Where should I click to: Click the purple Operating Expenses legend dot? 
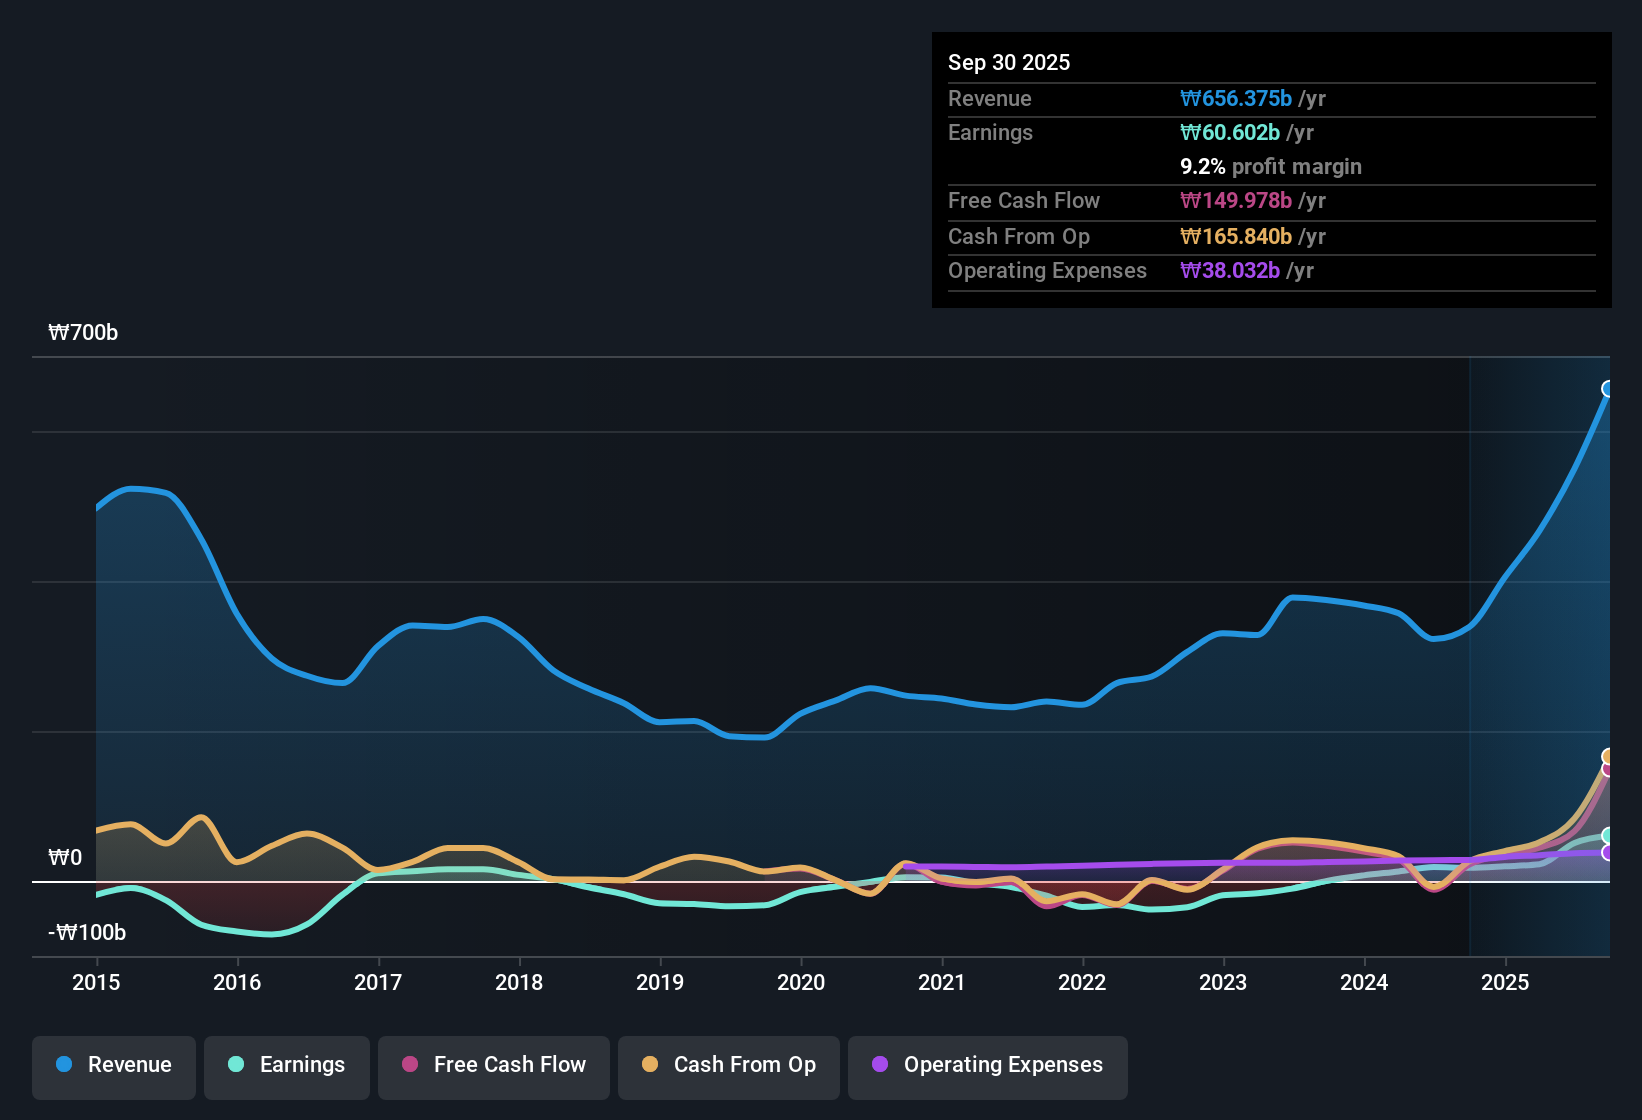coord(880,1066)
